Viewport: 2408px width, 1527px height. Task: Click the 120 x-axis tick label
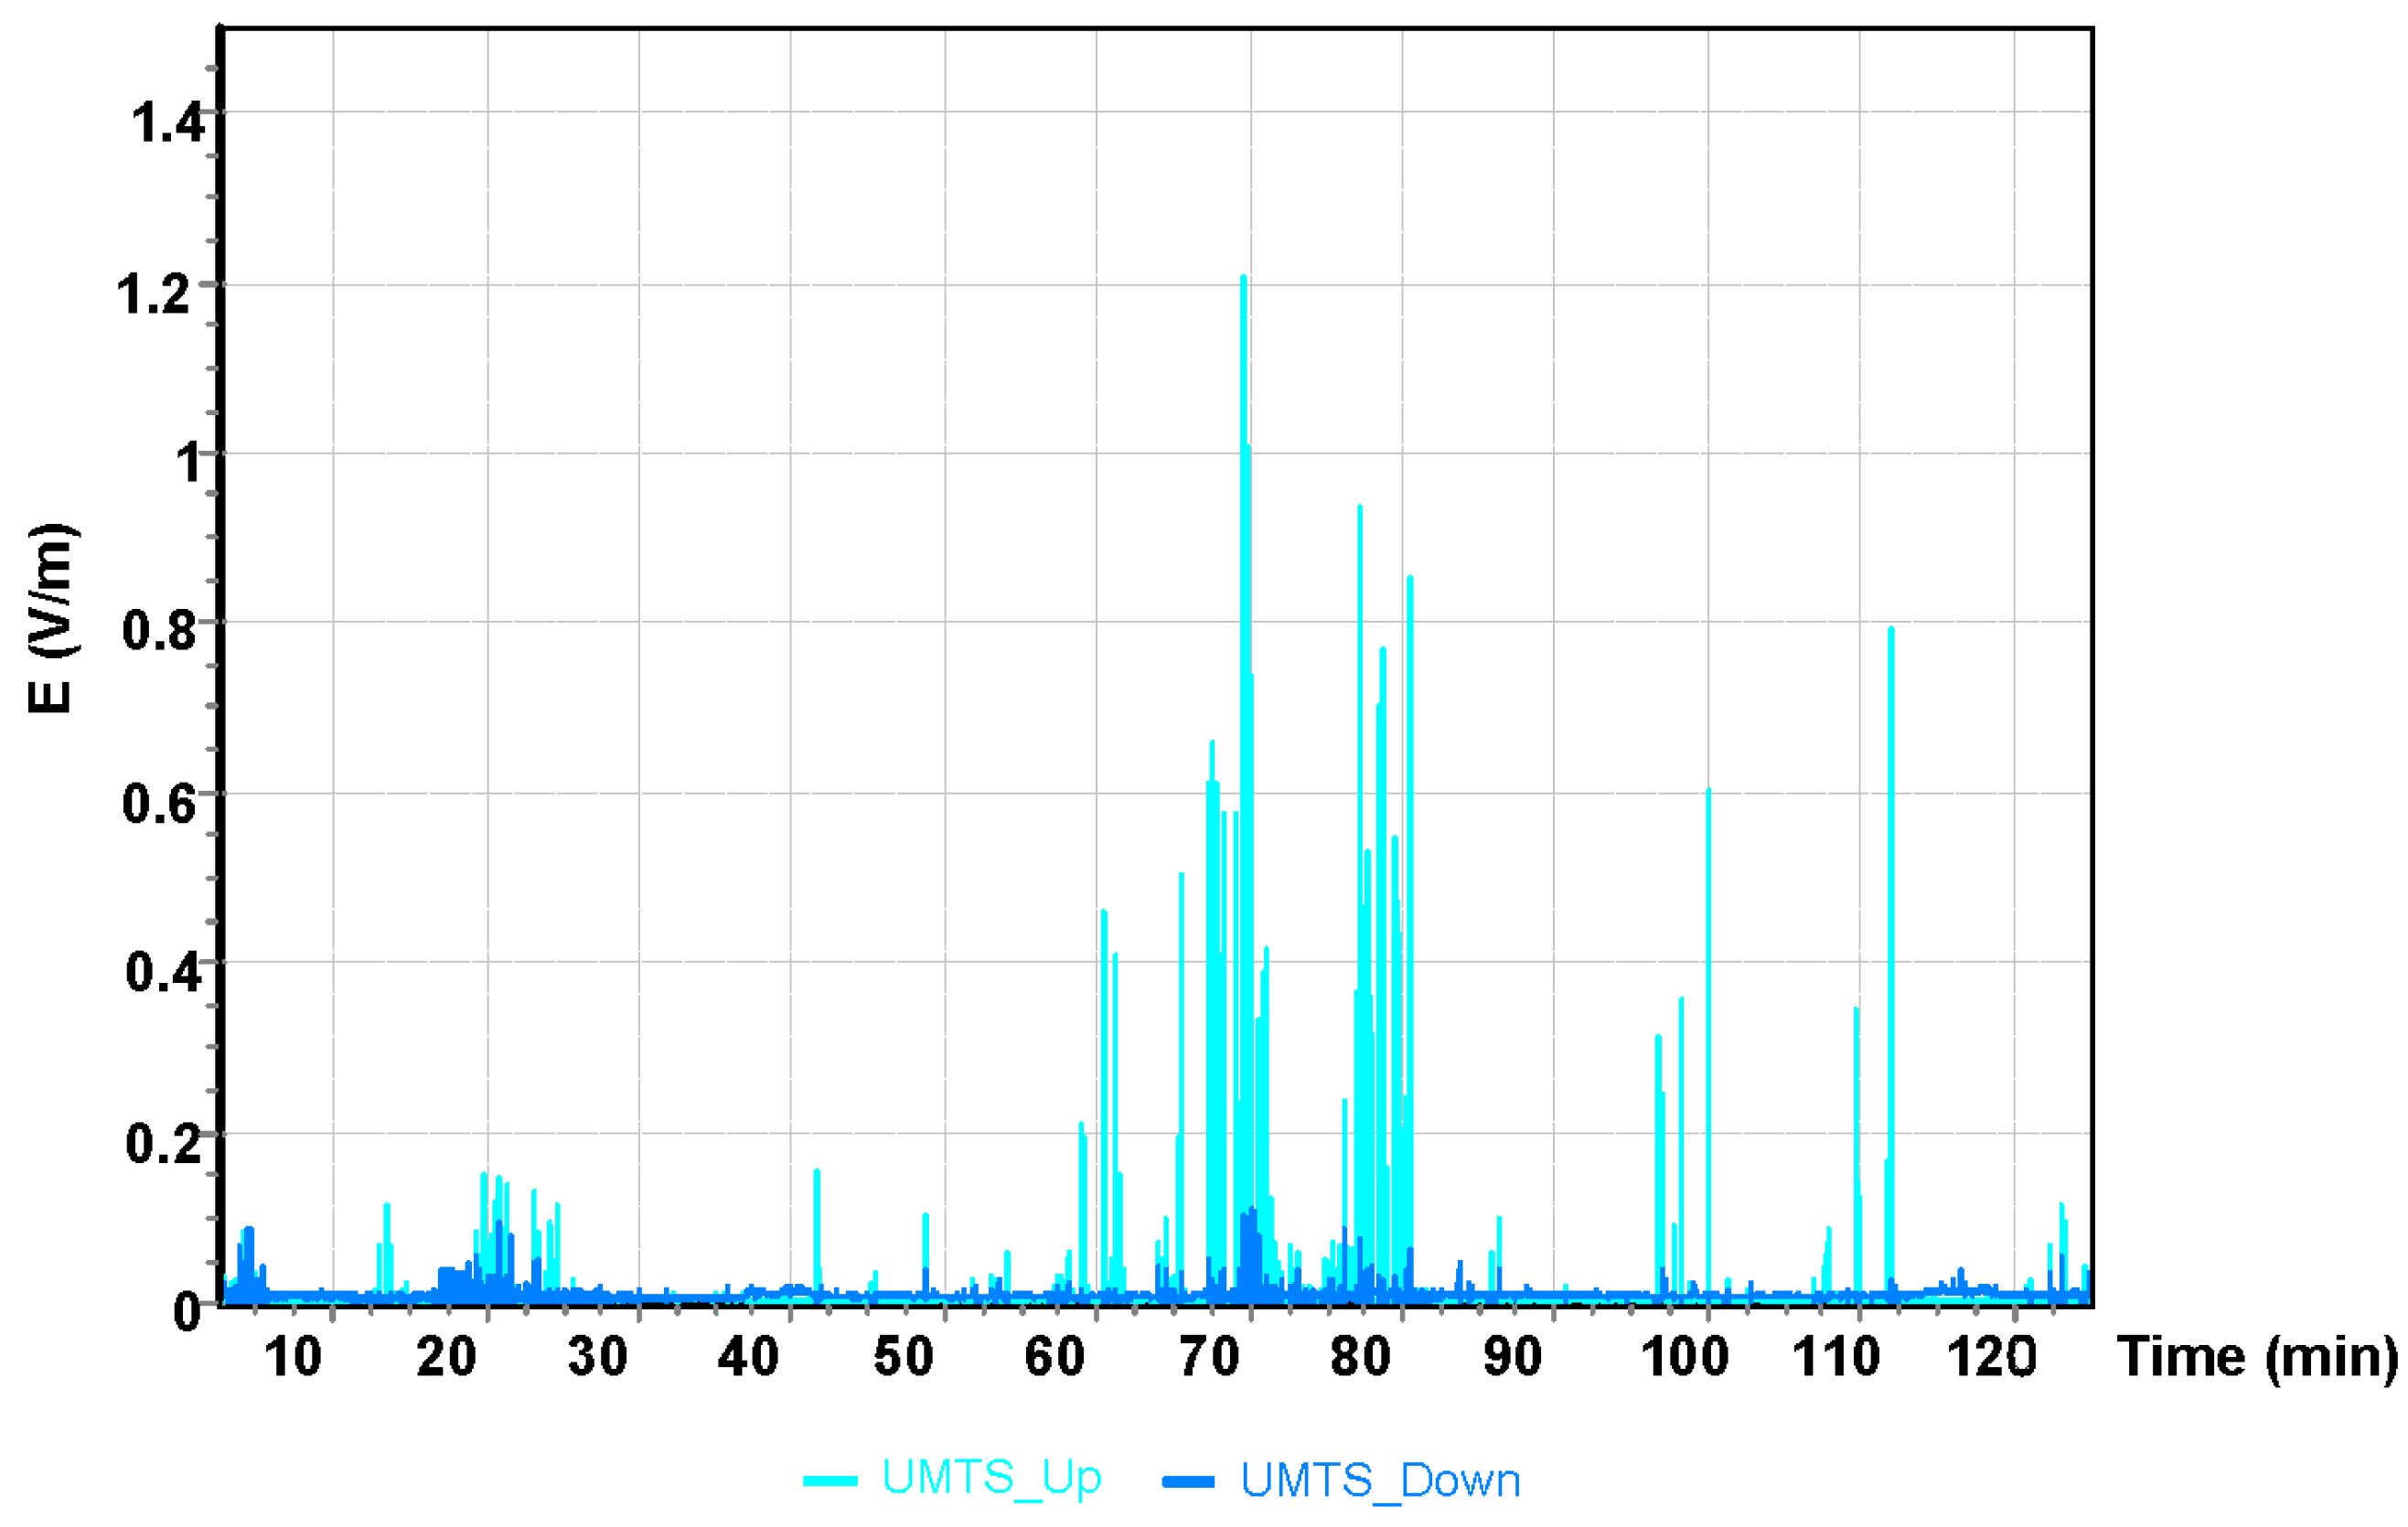1991,1358
